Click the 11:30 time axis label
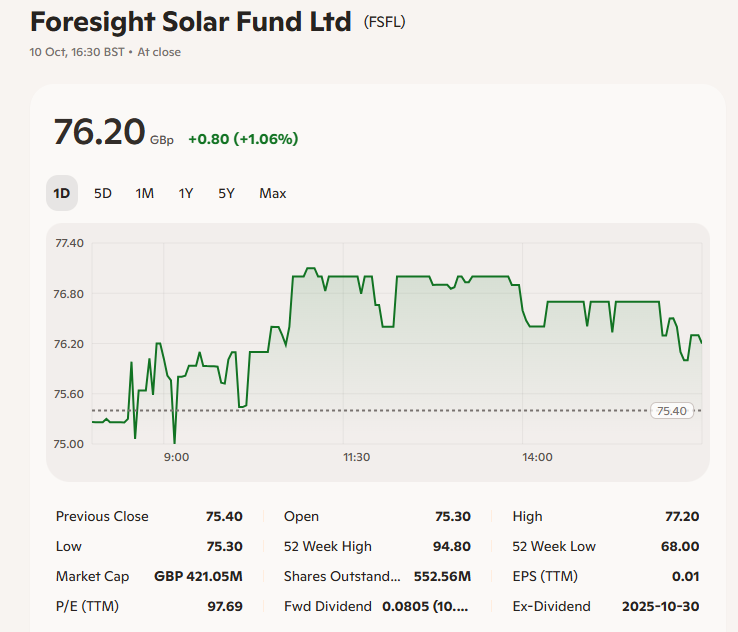Image resolution: width=738 pixels, height=632 pixels. [356, 457]
